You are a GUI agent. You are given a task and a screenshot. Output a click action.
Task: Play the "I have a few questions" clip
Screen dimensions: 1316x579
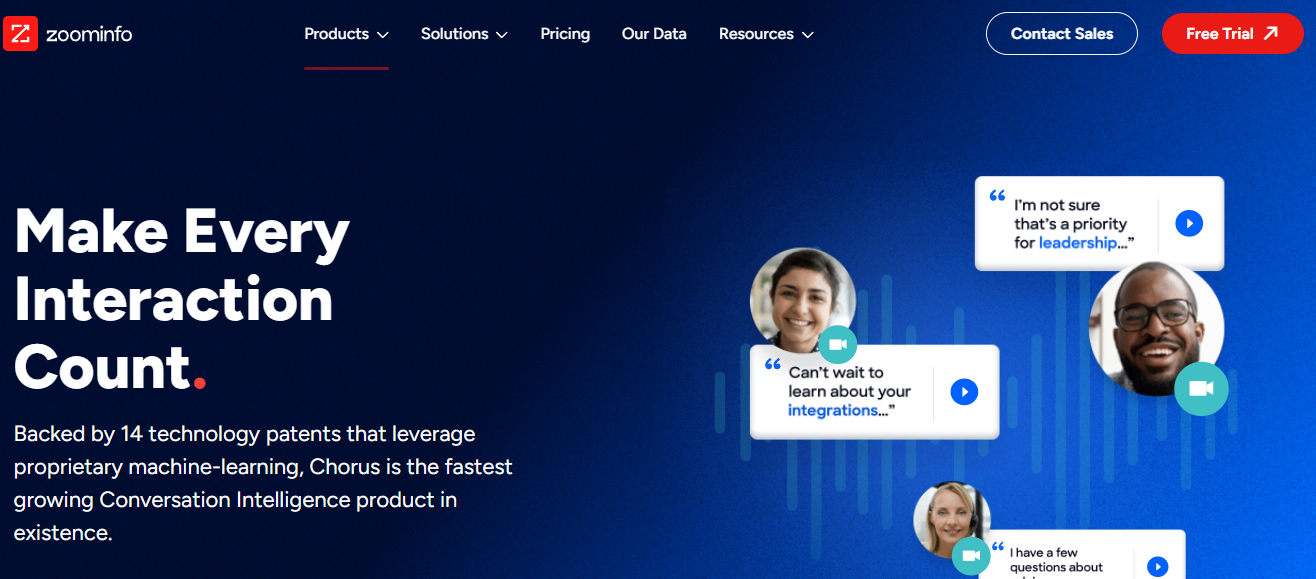point(1157,566)
